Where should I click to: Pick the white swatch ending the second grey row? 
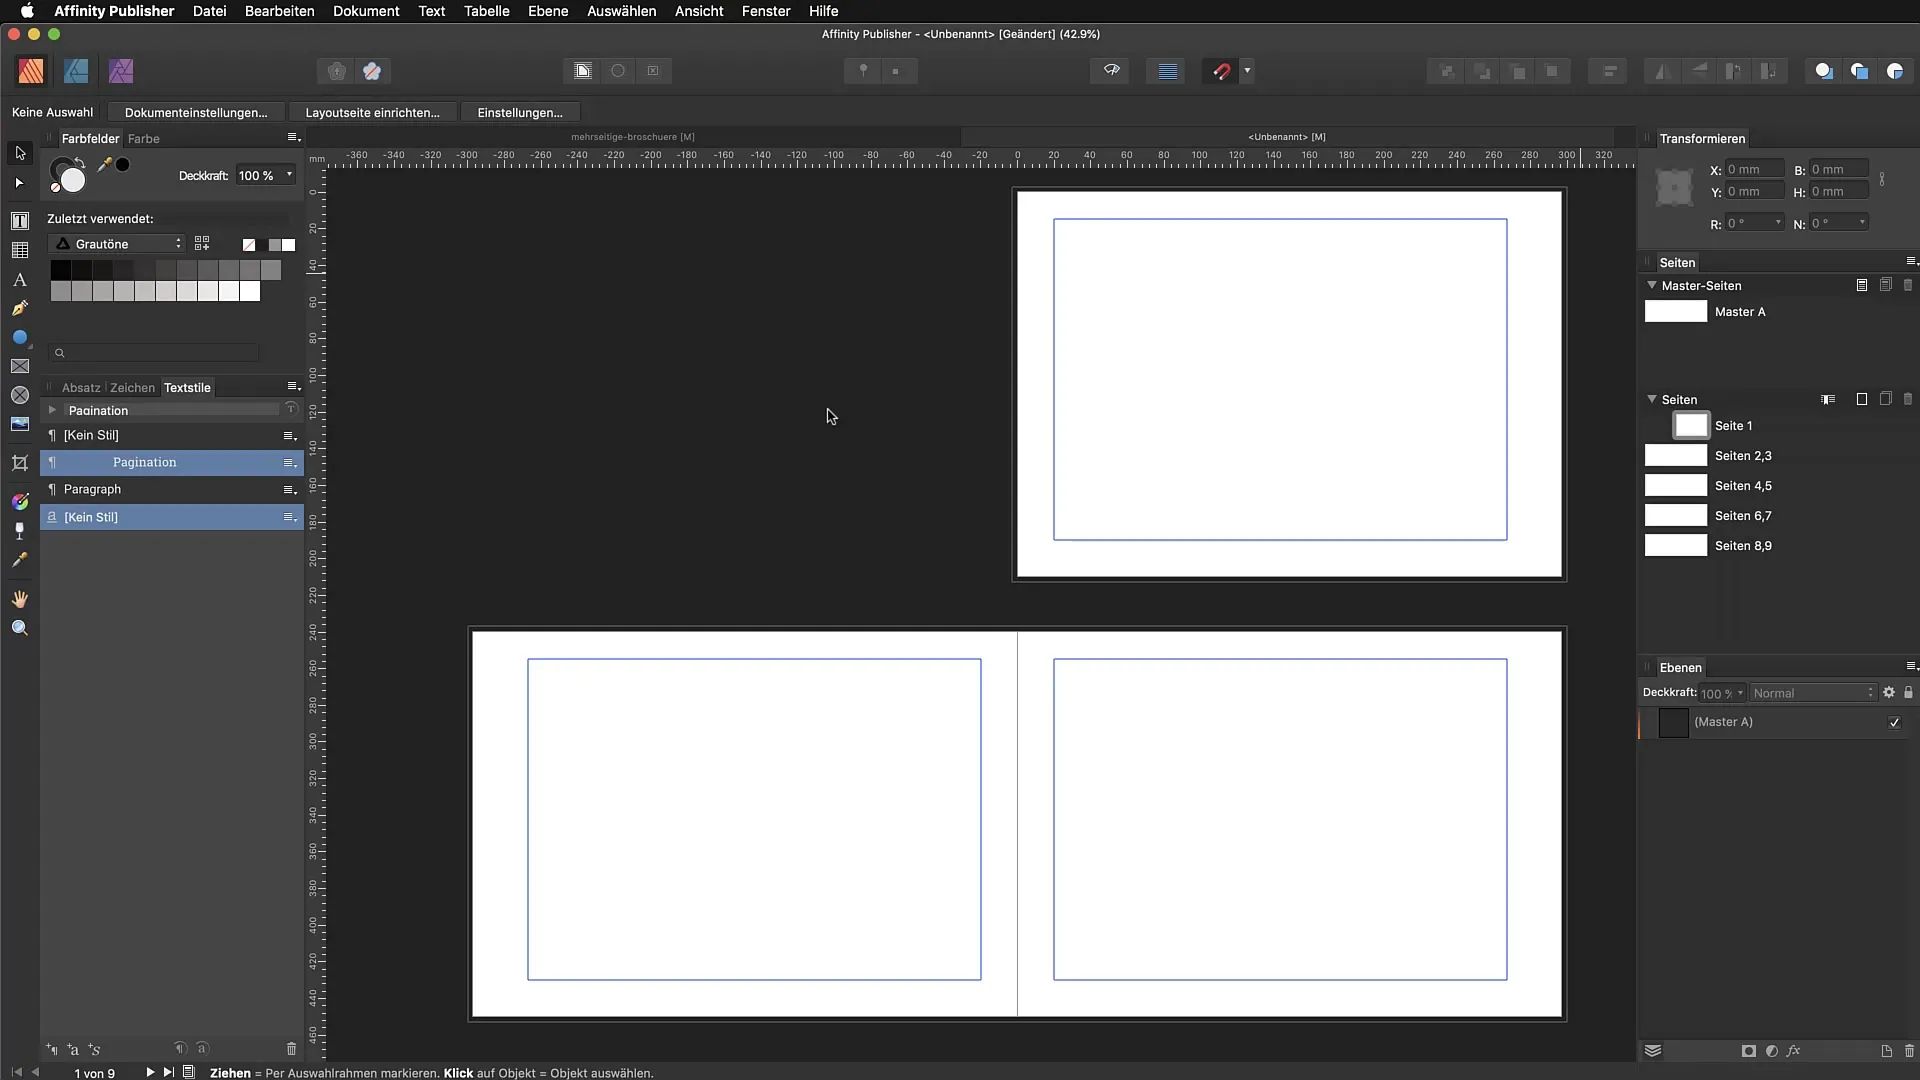(x=250, y=291)
